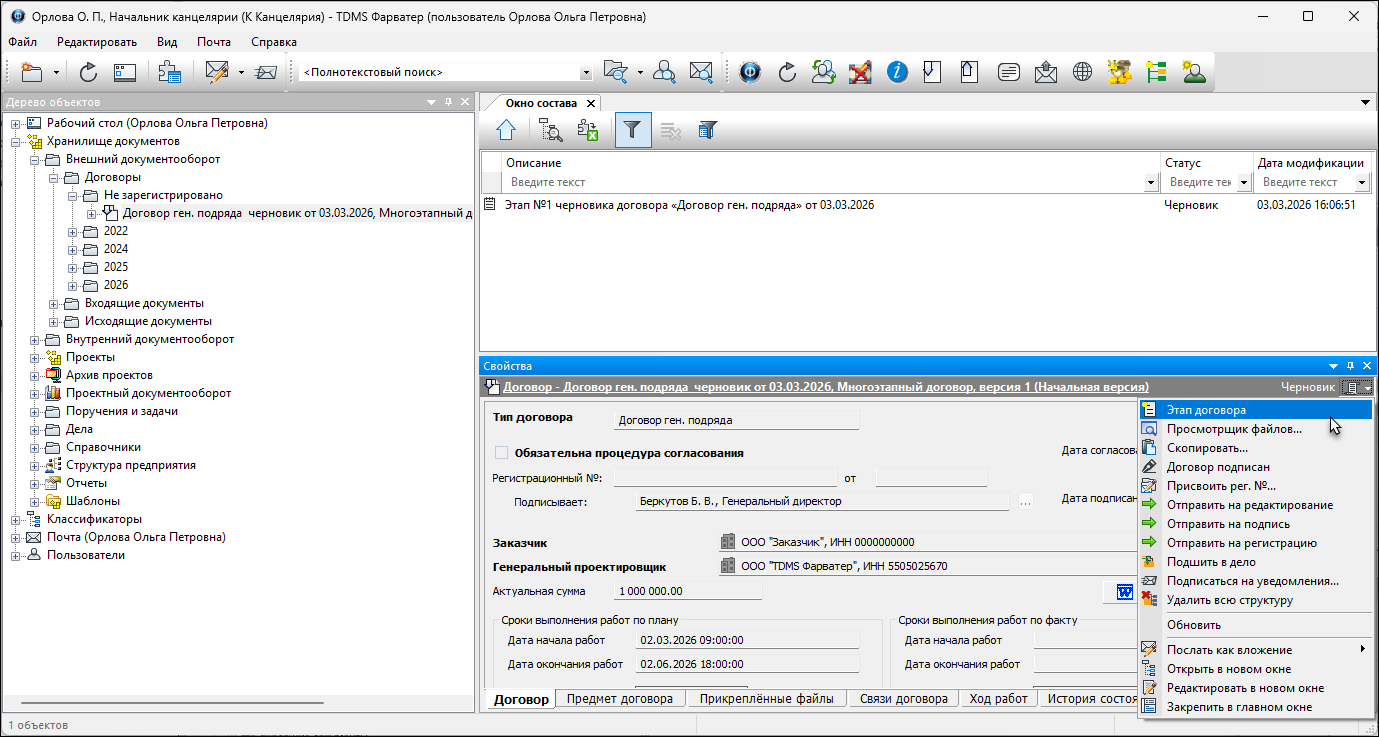The height and width of the screenshot is (737, 1379).
Task: Enable Обязательна процедура согласования checkbox
Action: point(502,453)
